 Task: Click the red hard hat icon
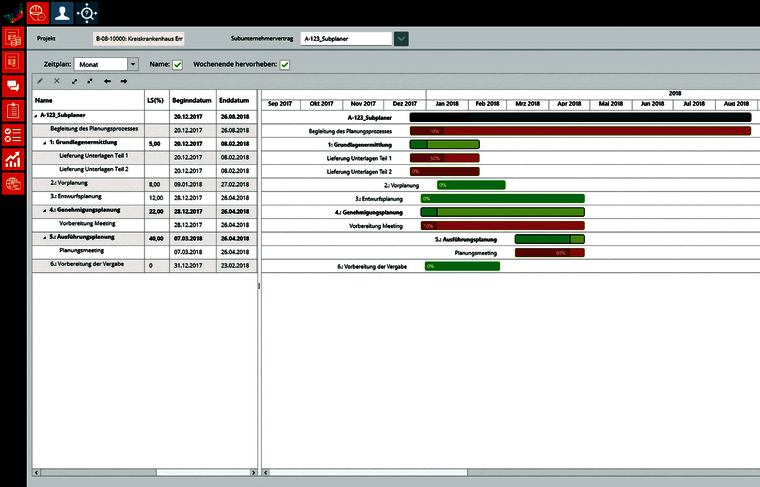click(x=38, y=13)
